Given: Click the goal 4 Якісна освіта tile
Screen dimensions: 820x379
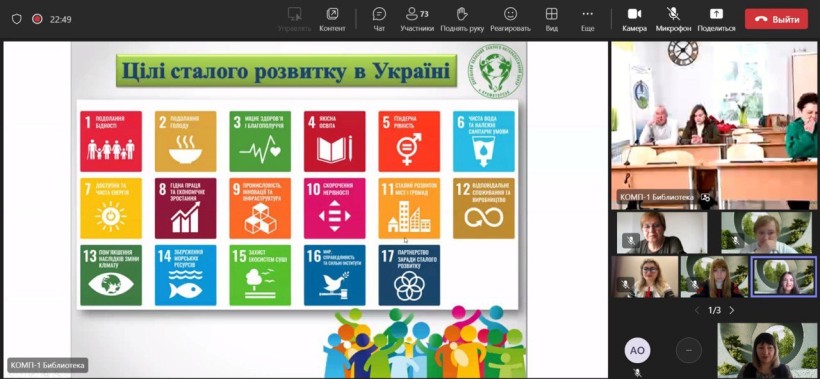Looking at the screenshot, I should click(x=335, y=141).
